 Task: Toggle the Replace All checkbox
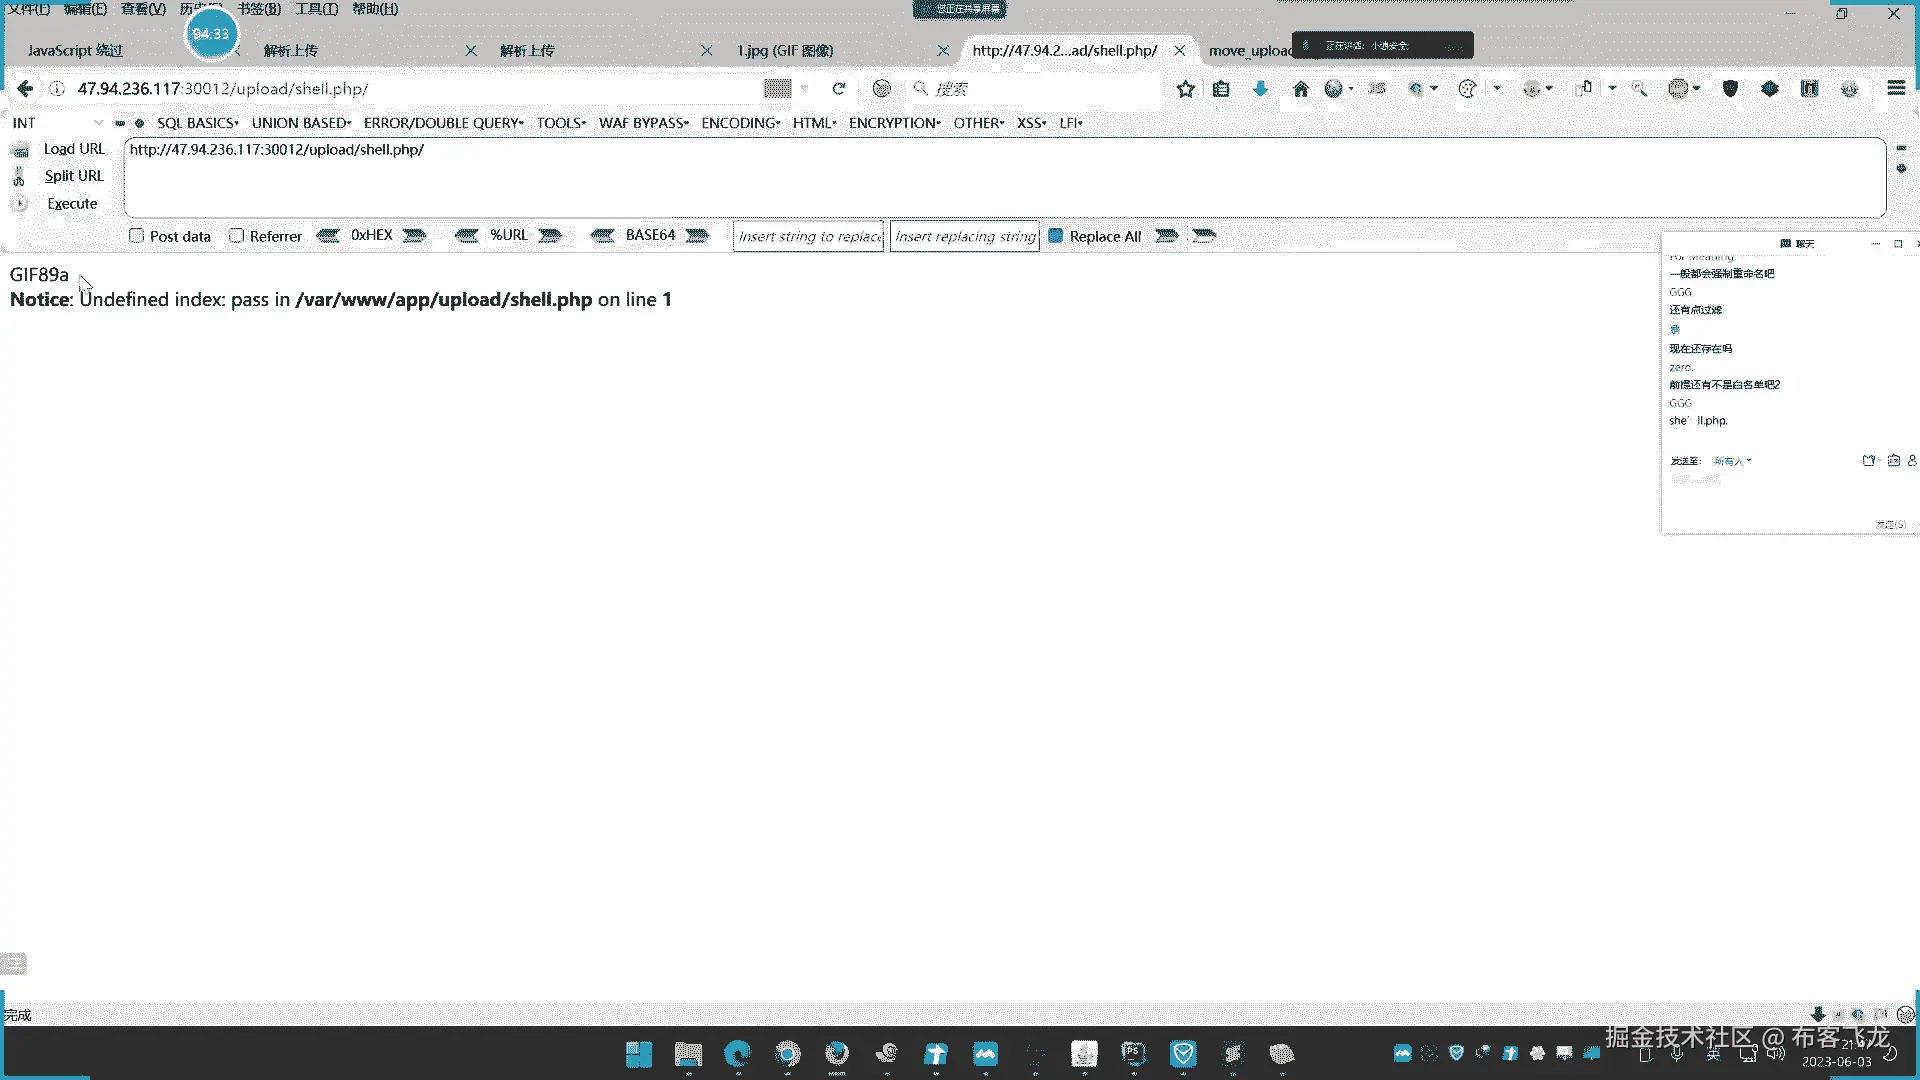(x=1055, y=236)
